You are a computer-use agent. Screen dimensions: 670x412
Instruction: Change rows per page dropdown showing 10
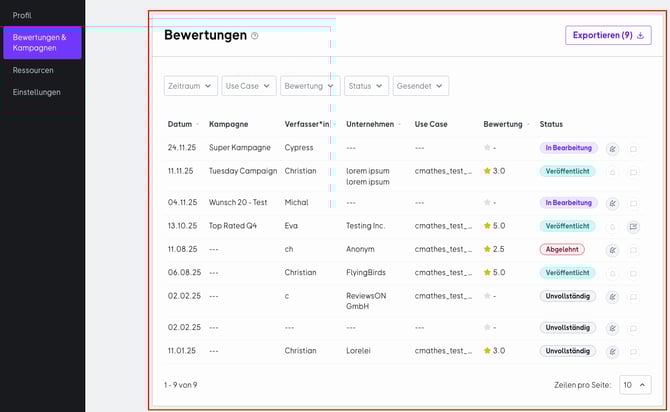(635, 384)
